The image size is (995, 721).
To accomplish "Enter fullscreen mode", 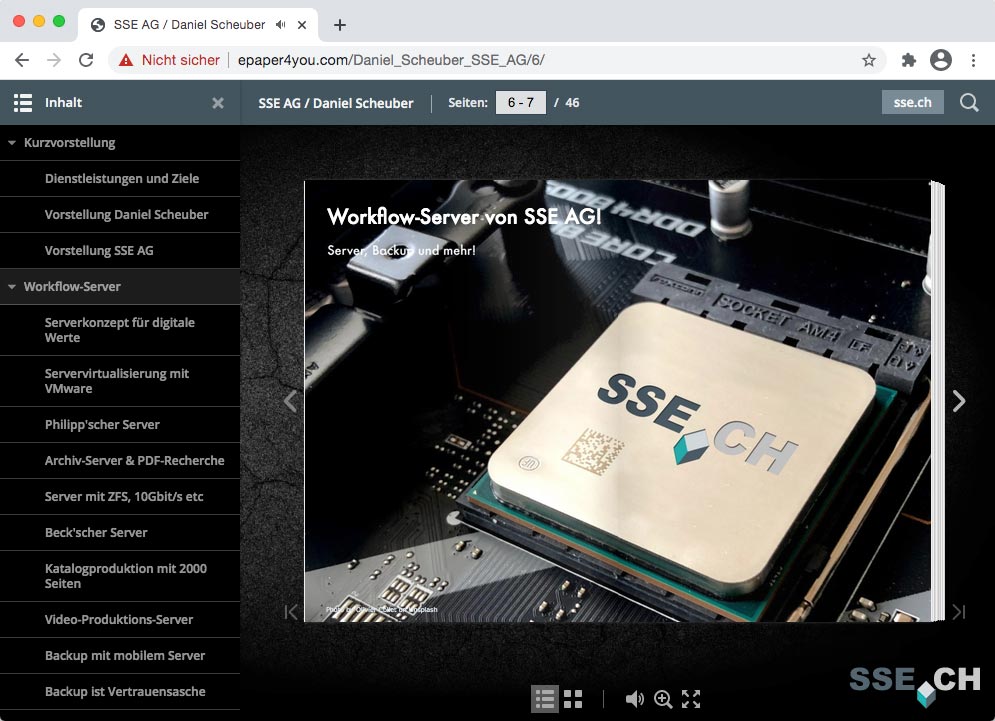I will tap(691, 699).
